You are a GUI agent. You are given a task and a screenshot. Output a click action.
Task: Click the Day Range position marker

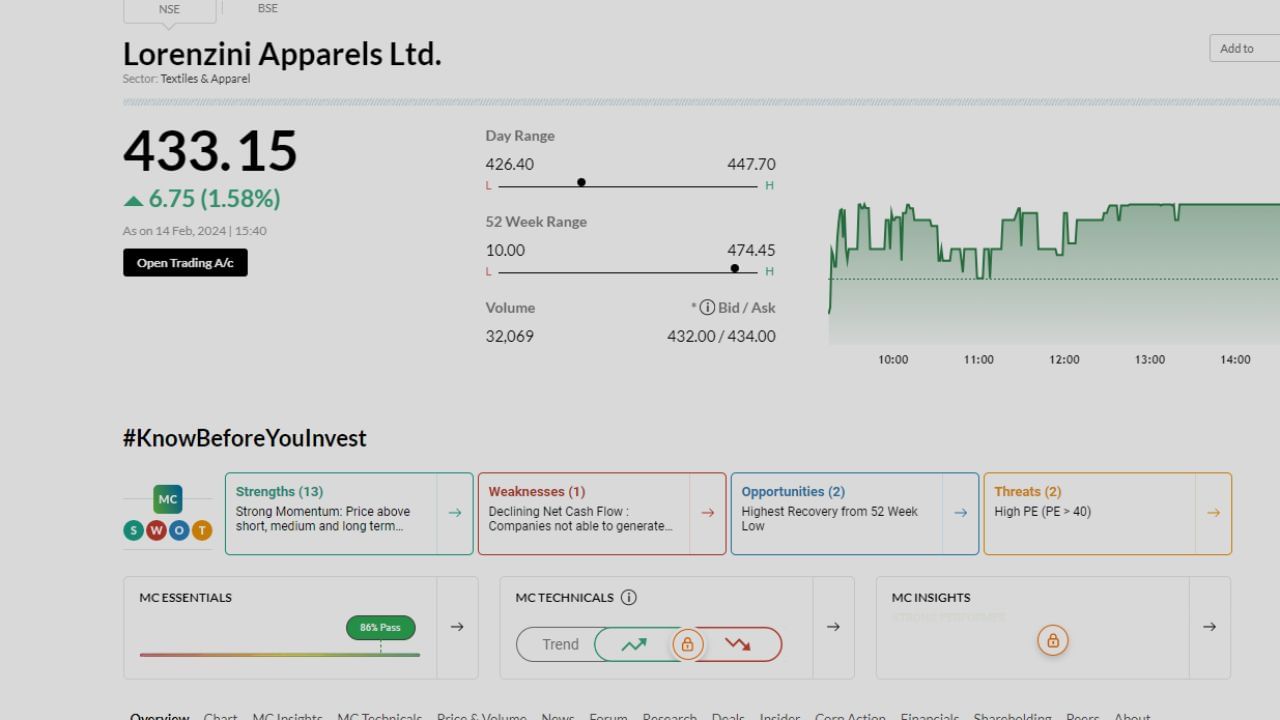[x=581, y=182]
